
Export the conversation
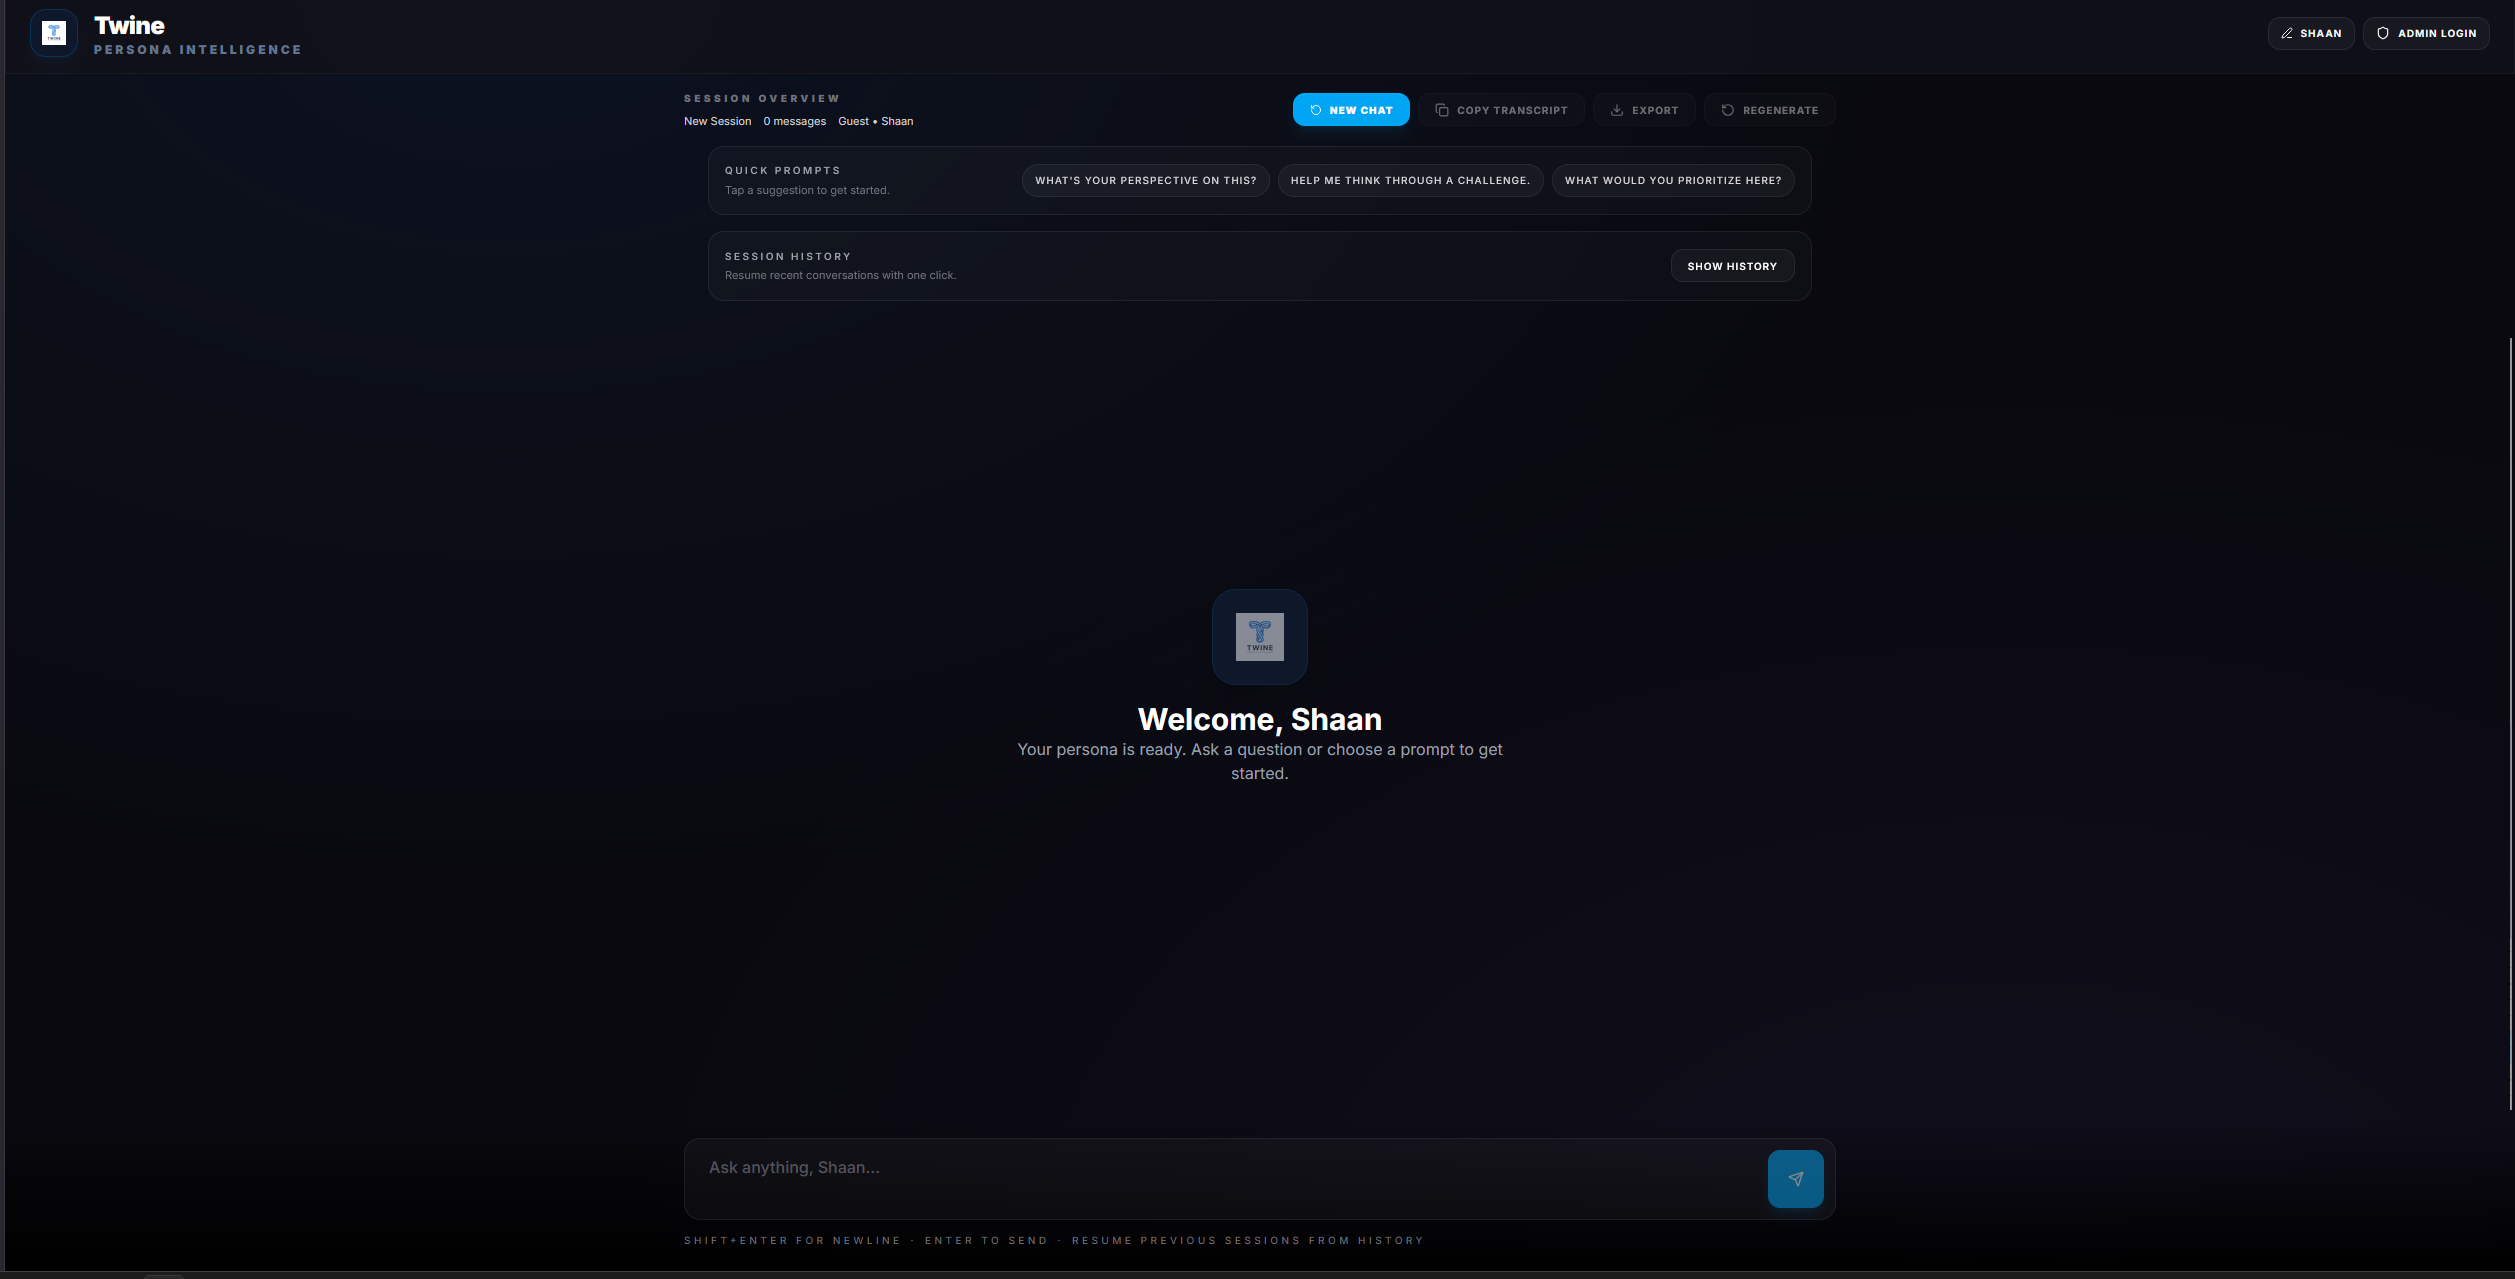tap(1644, 110)
